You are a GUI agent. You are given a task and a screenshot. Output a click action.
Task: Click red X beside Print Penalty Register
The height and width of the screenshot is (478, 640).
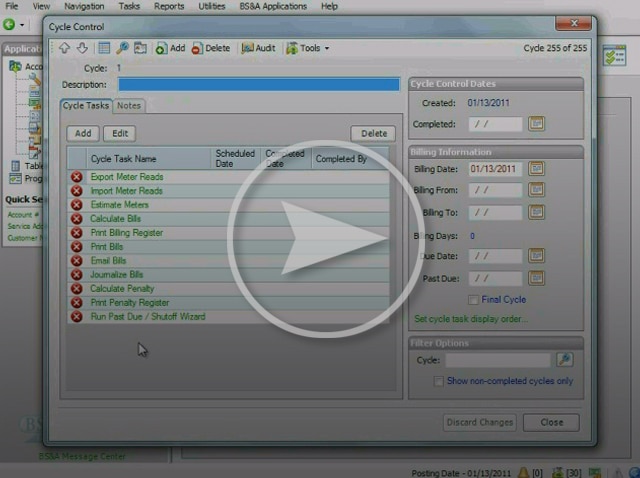click(x=76, y=302)
